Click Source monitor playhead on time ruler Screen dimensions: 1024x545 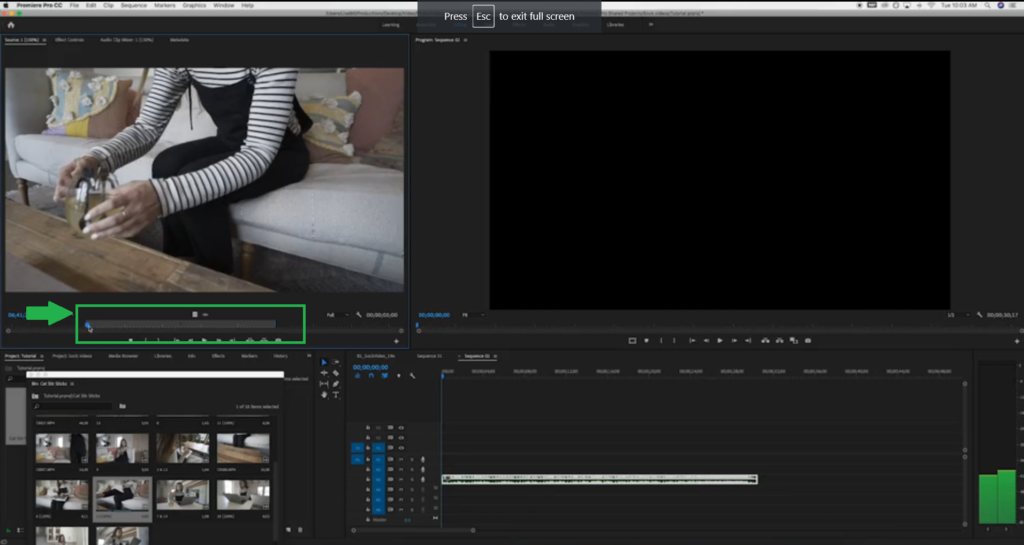88,324
